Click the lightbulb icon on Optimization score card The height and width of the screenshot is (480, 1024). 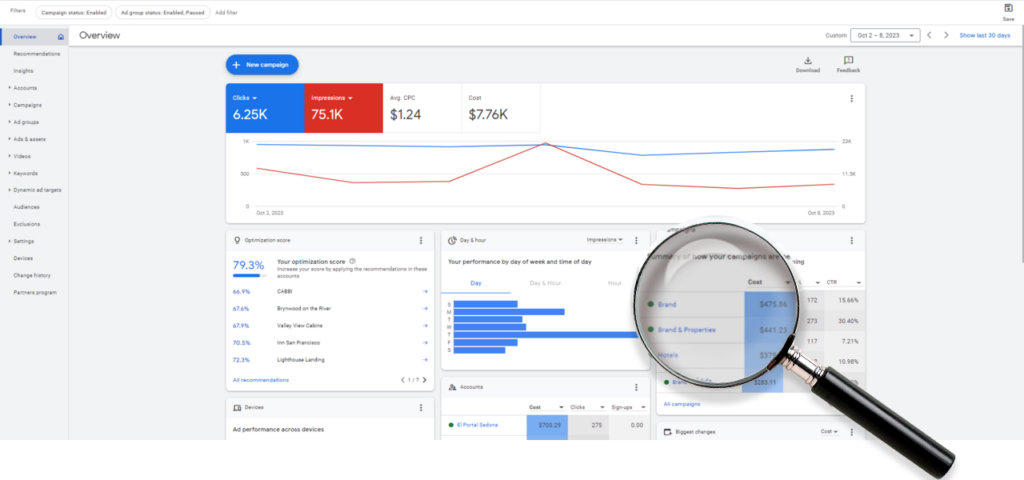tap(237, 240)
